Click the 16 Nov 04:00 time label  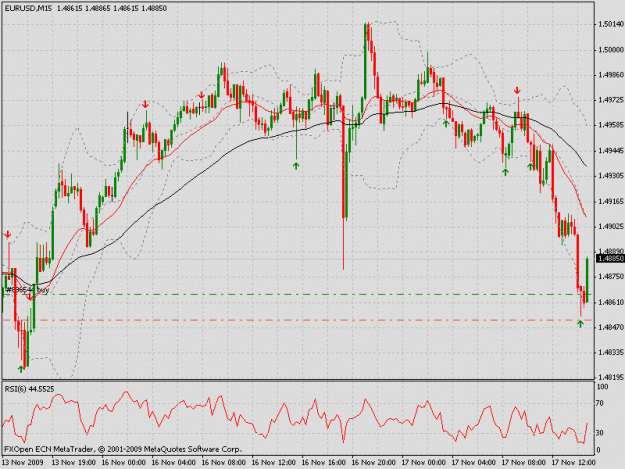[x=174, y=463]
